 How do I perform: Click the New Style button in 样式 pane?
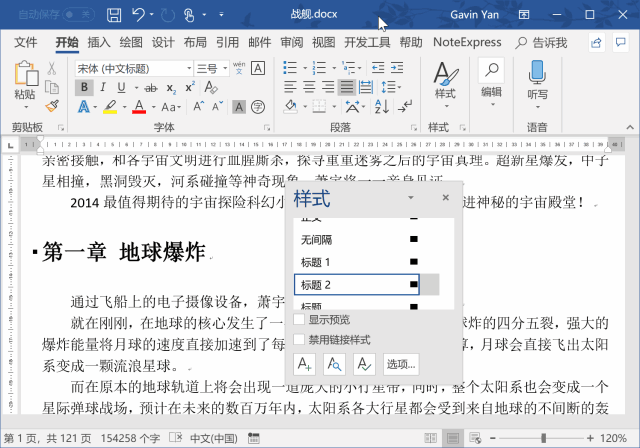coord(306,364)
